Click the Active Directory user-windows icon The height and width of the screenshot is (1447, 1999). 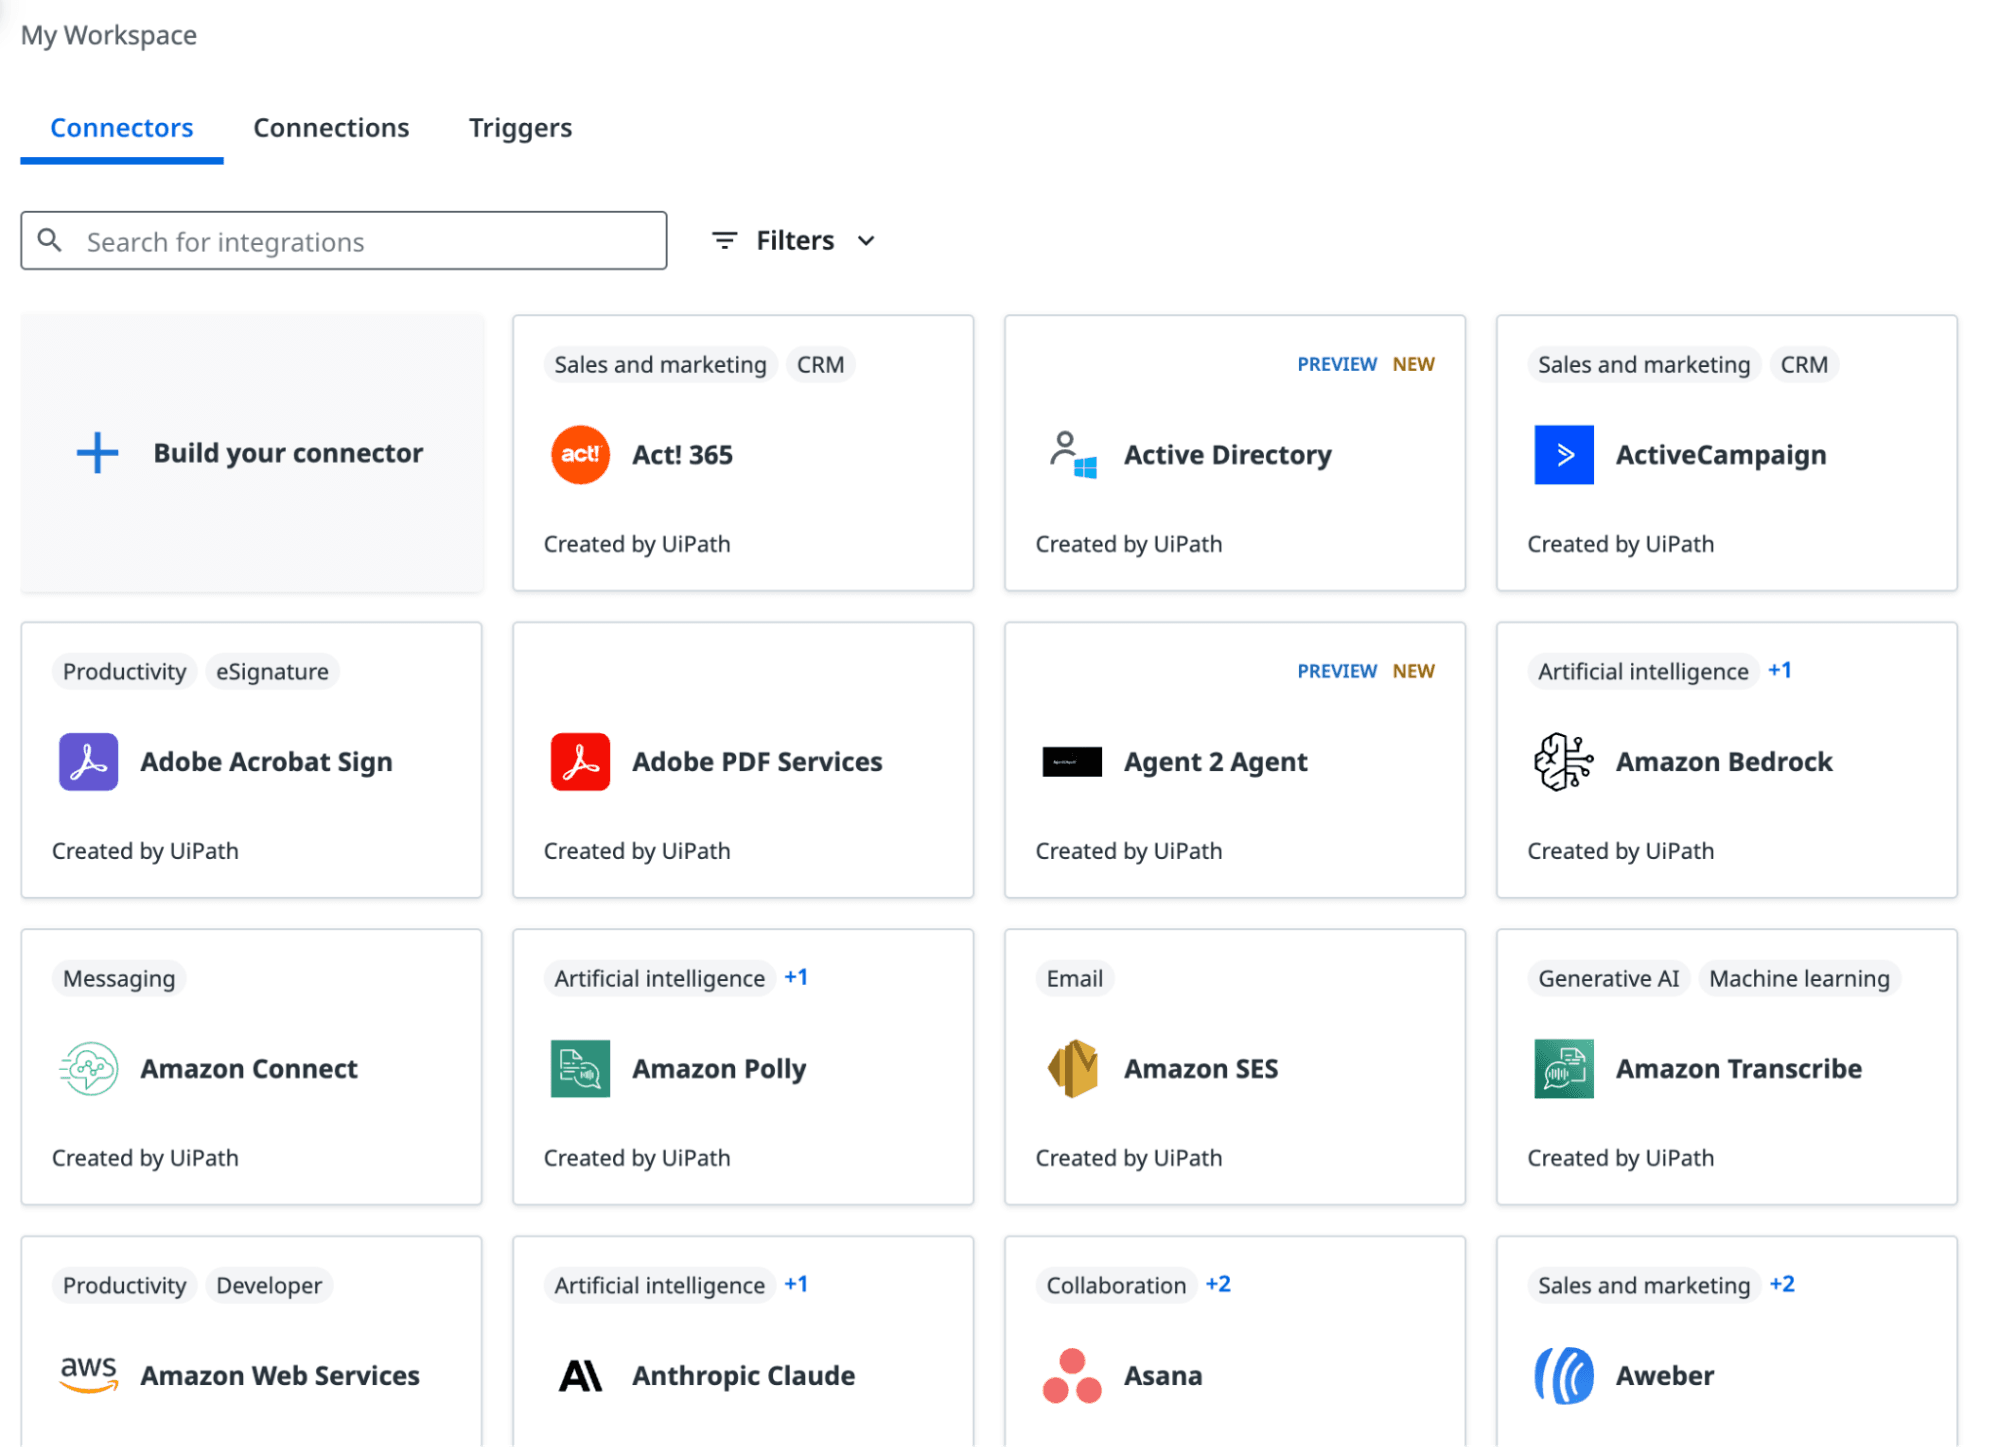1072,454
